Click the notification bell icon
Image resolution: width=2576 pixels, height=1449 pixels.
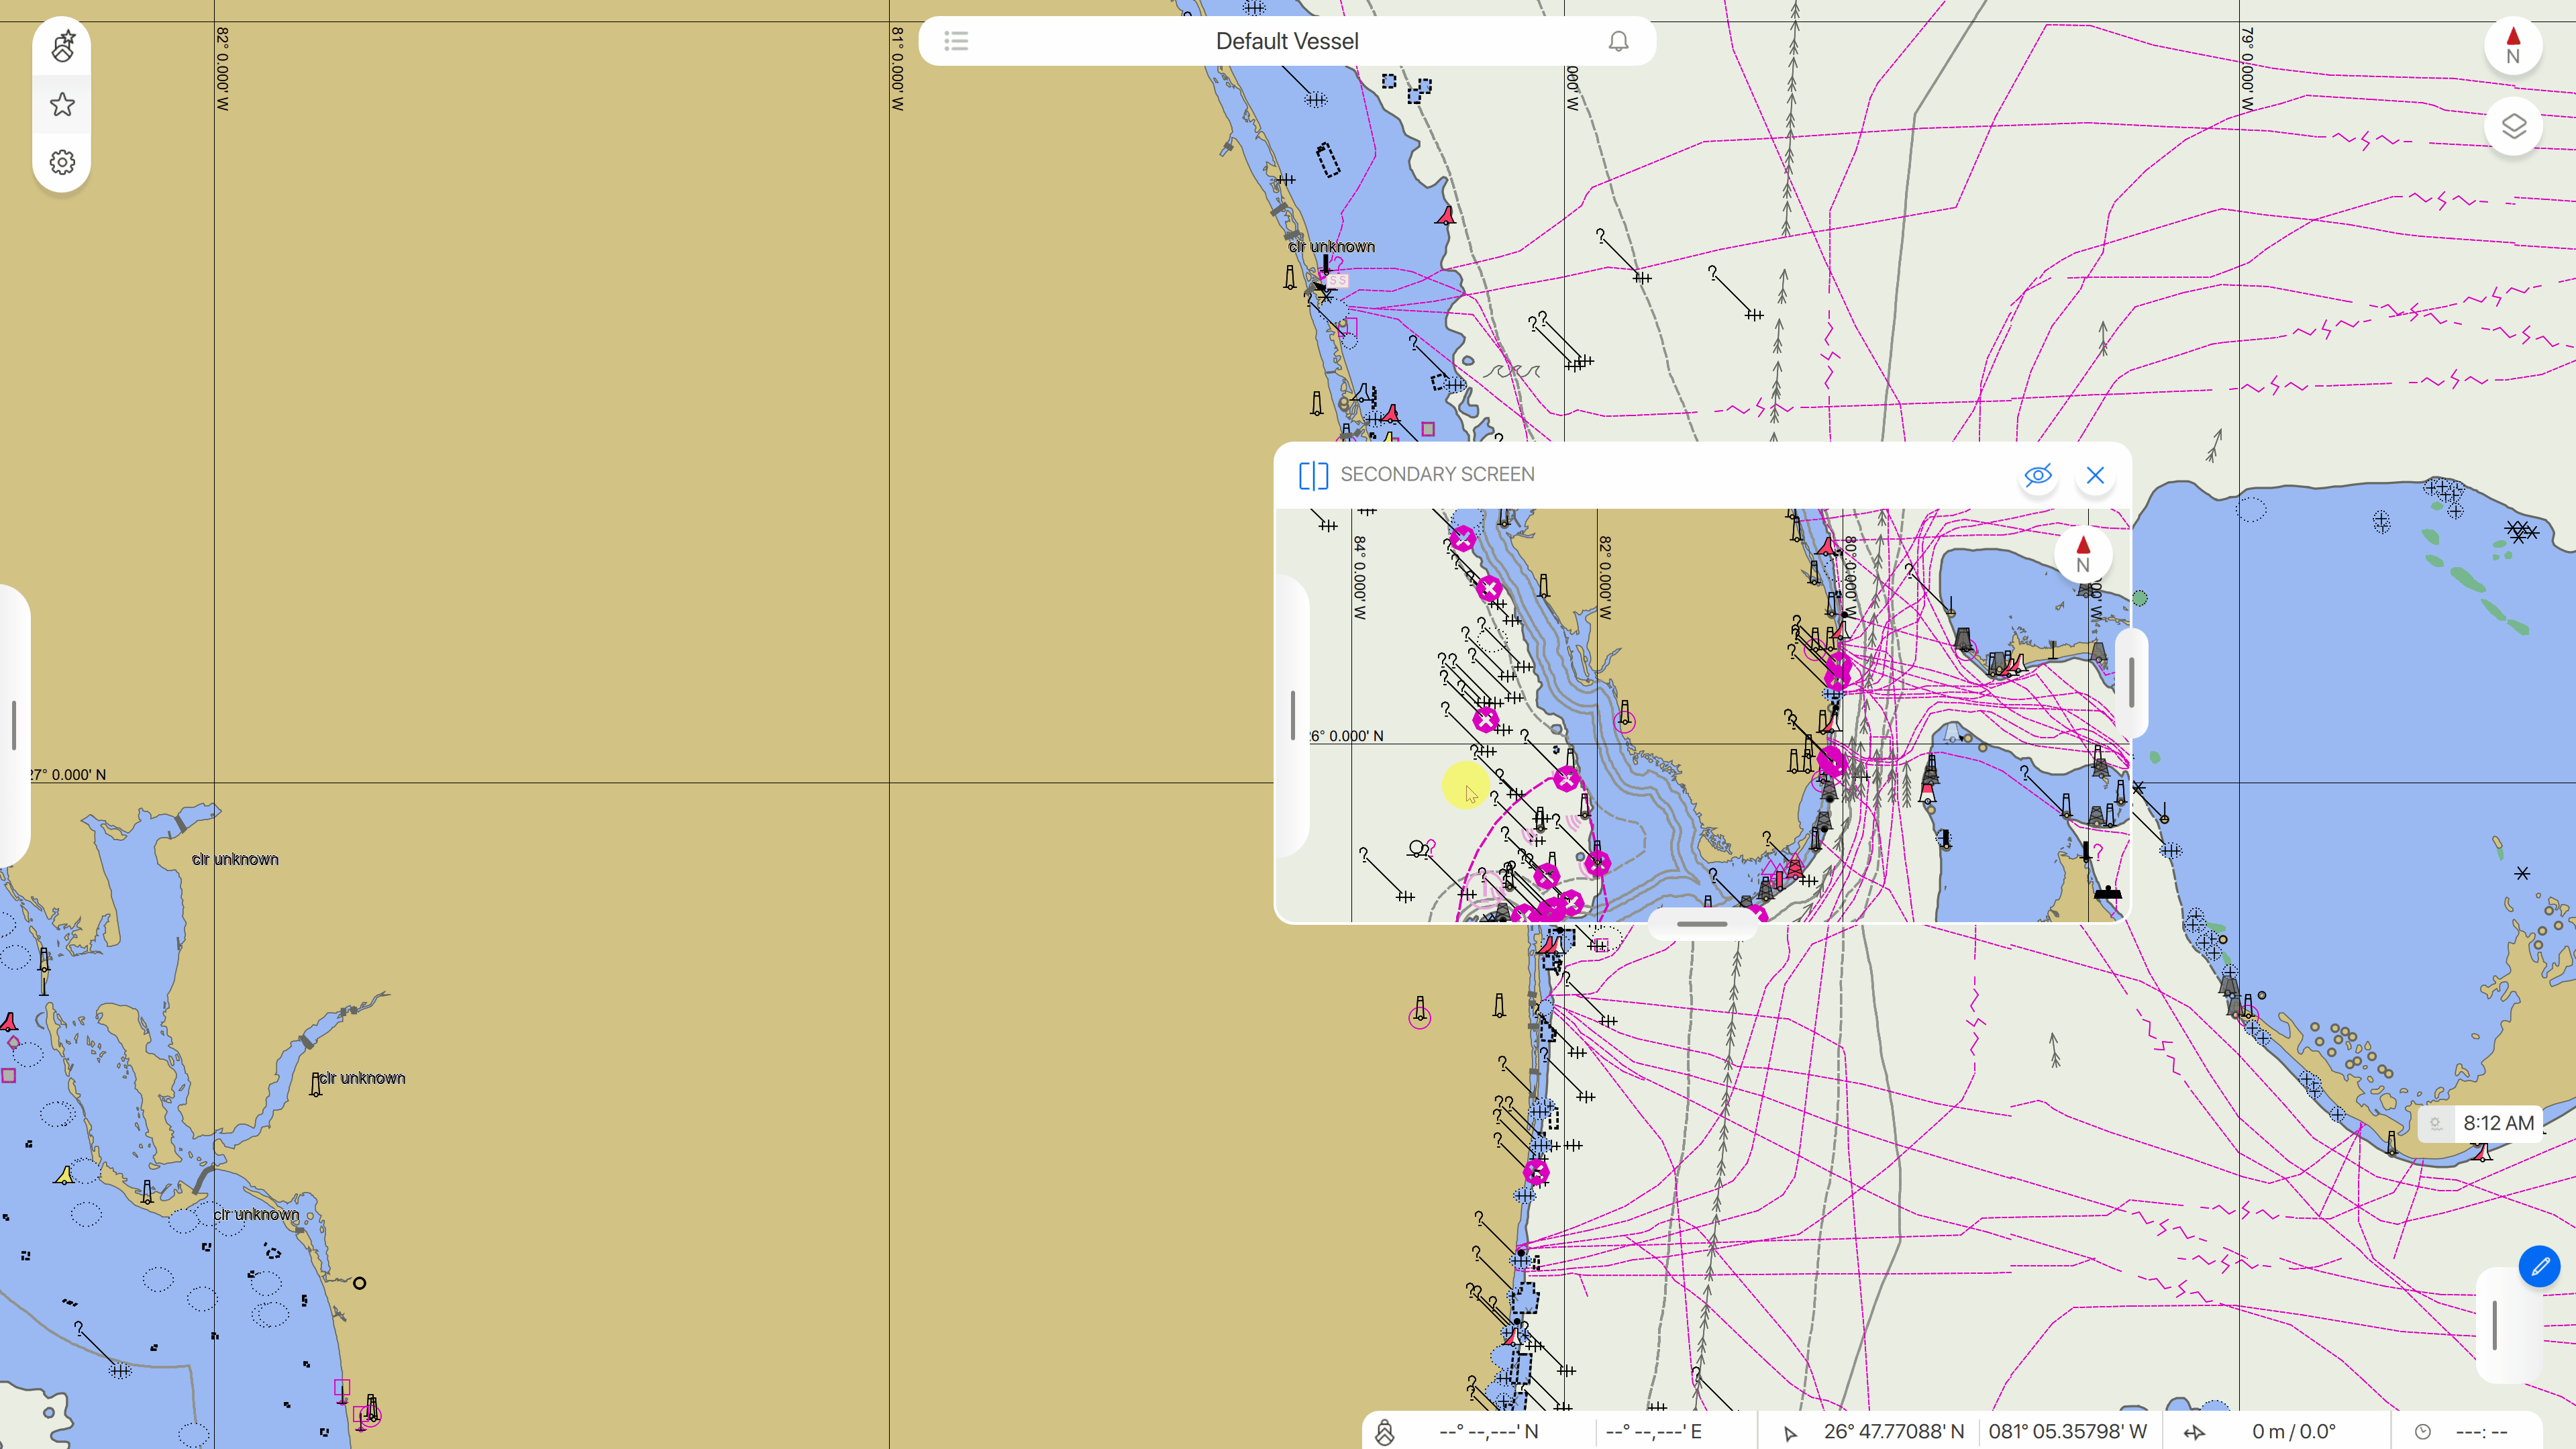click(1618, 41)
